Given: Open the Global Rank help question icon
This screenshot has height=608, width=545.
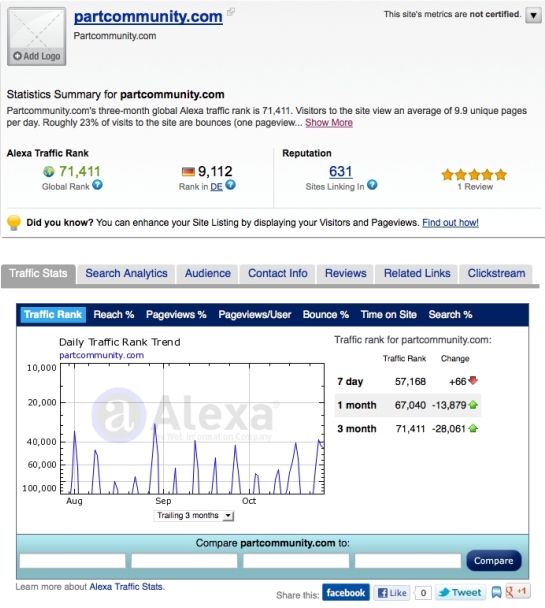Looking at the screenshot, I should pyautogui.click(x=97, y=185).
